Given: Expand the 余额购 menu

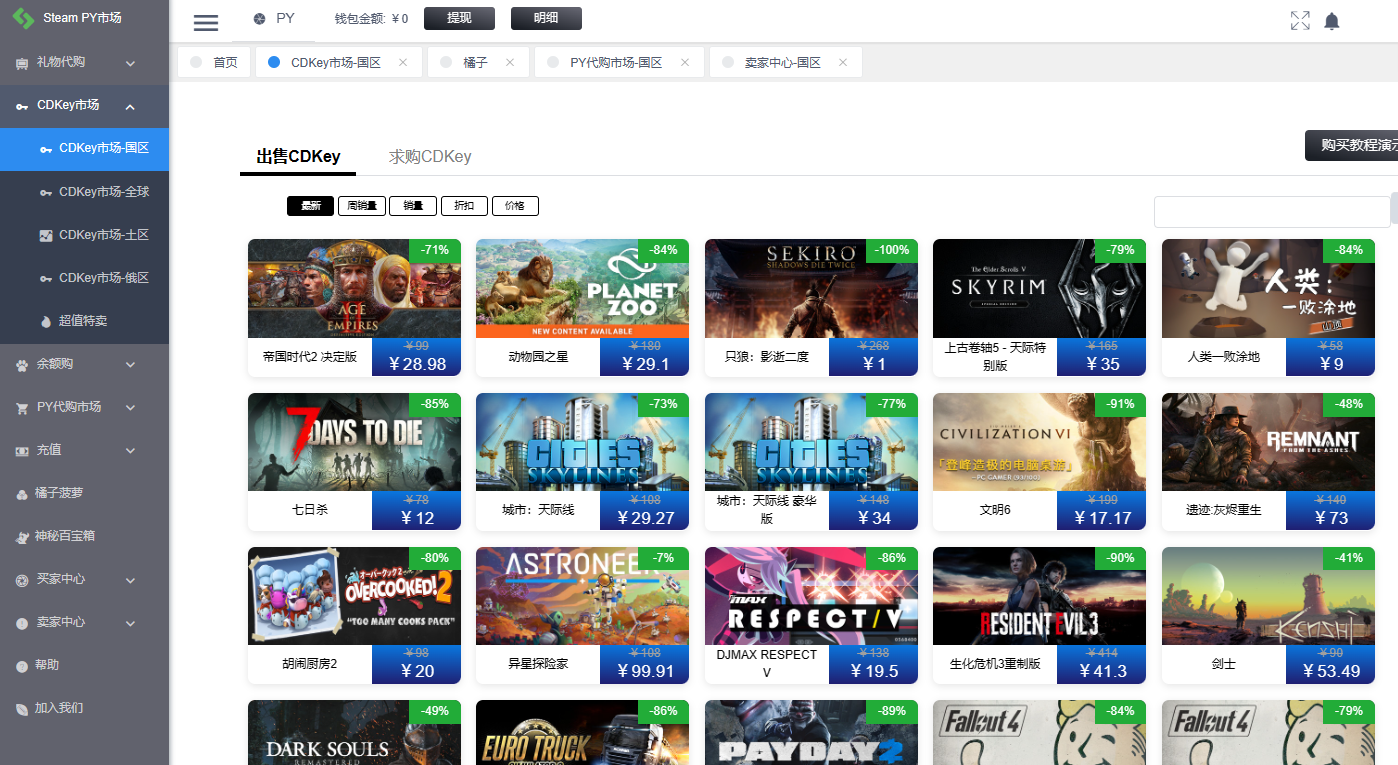Looking at the screenshot, I should click(130, 365).
